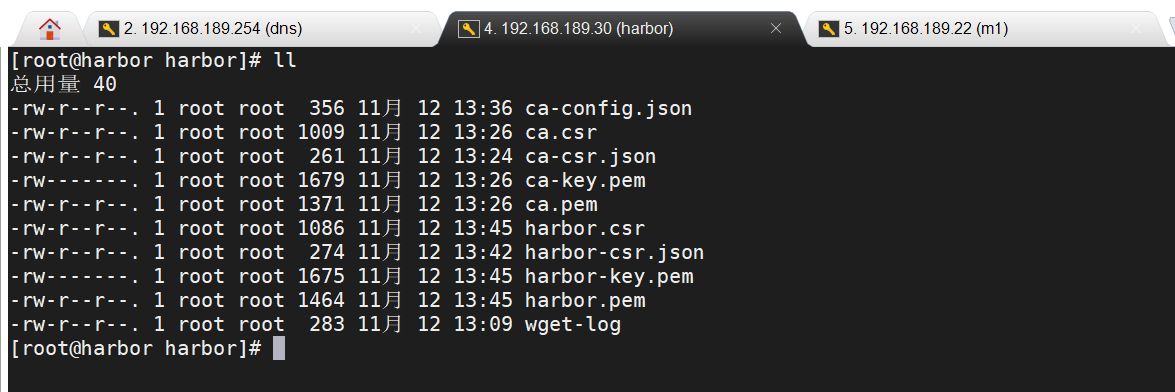Close the 192.168.189.30 (harbor) session tab
Screen dimensions: 1175x392
pos(776,29)
